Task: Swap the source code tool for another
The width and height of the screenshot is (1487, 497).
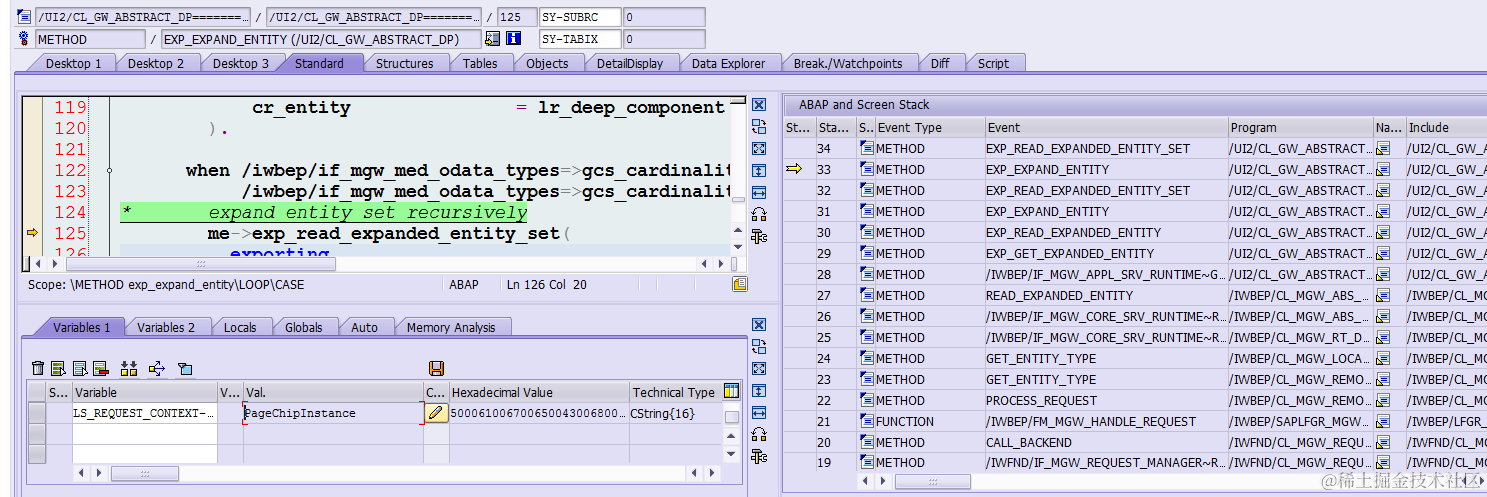Action: click(759, 127)
